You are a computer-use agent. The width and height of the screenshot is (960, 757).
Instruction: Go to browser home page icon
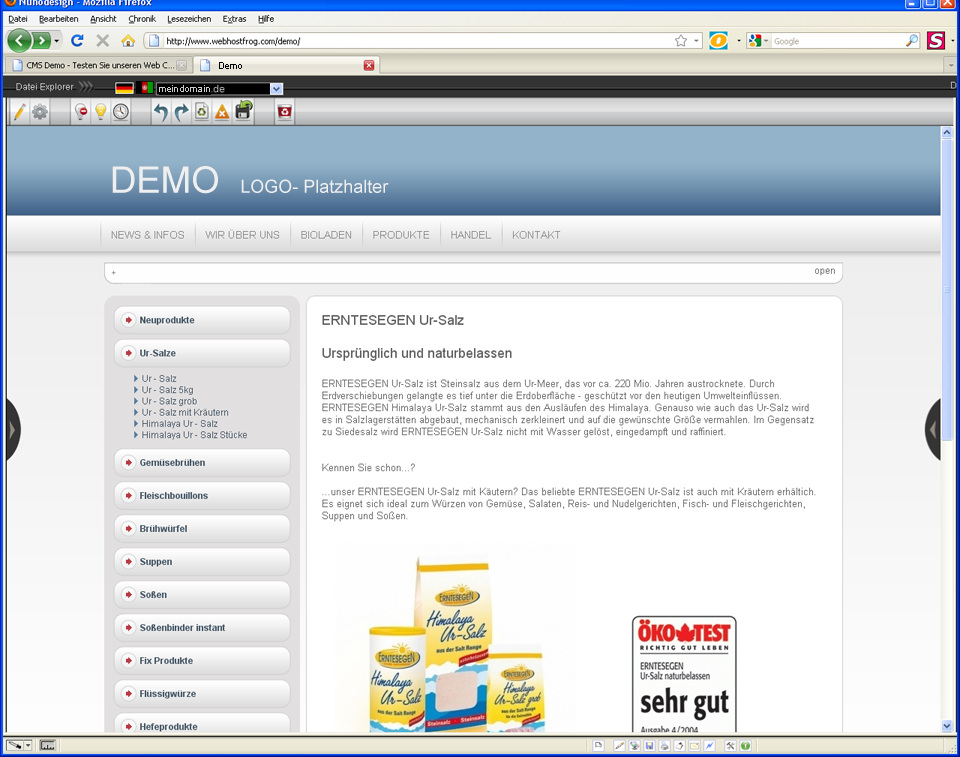[128, 40]
